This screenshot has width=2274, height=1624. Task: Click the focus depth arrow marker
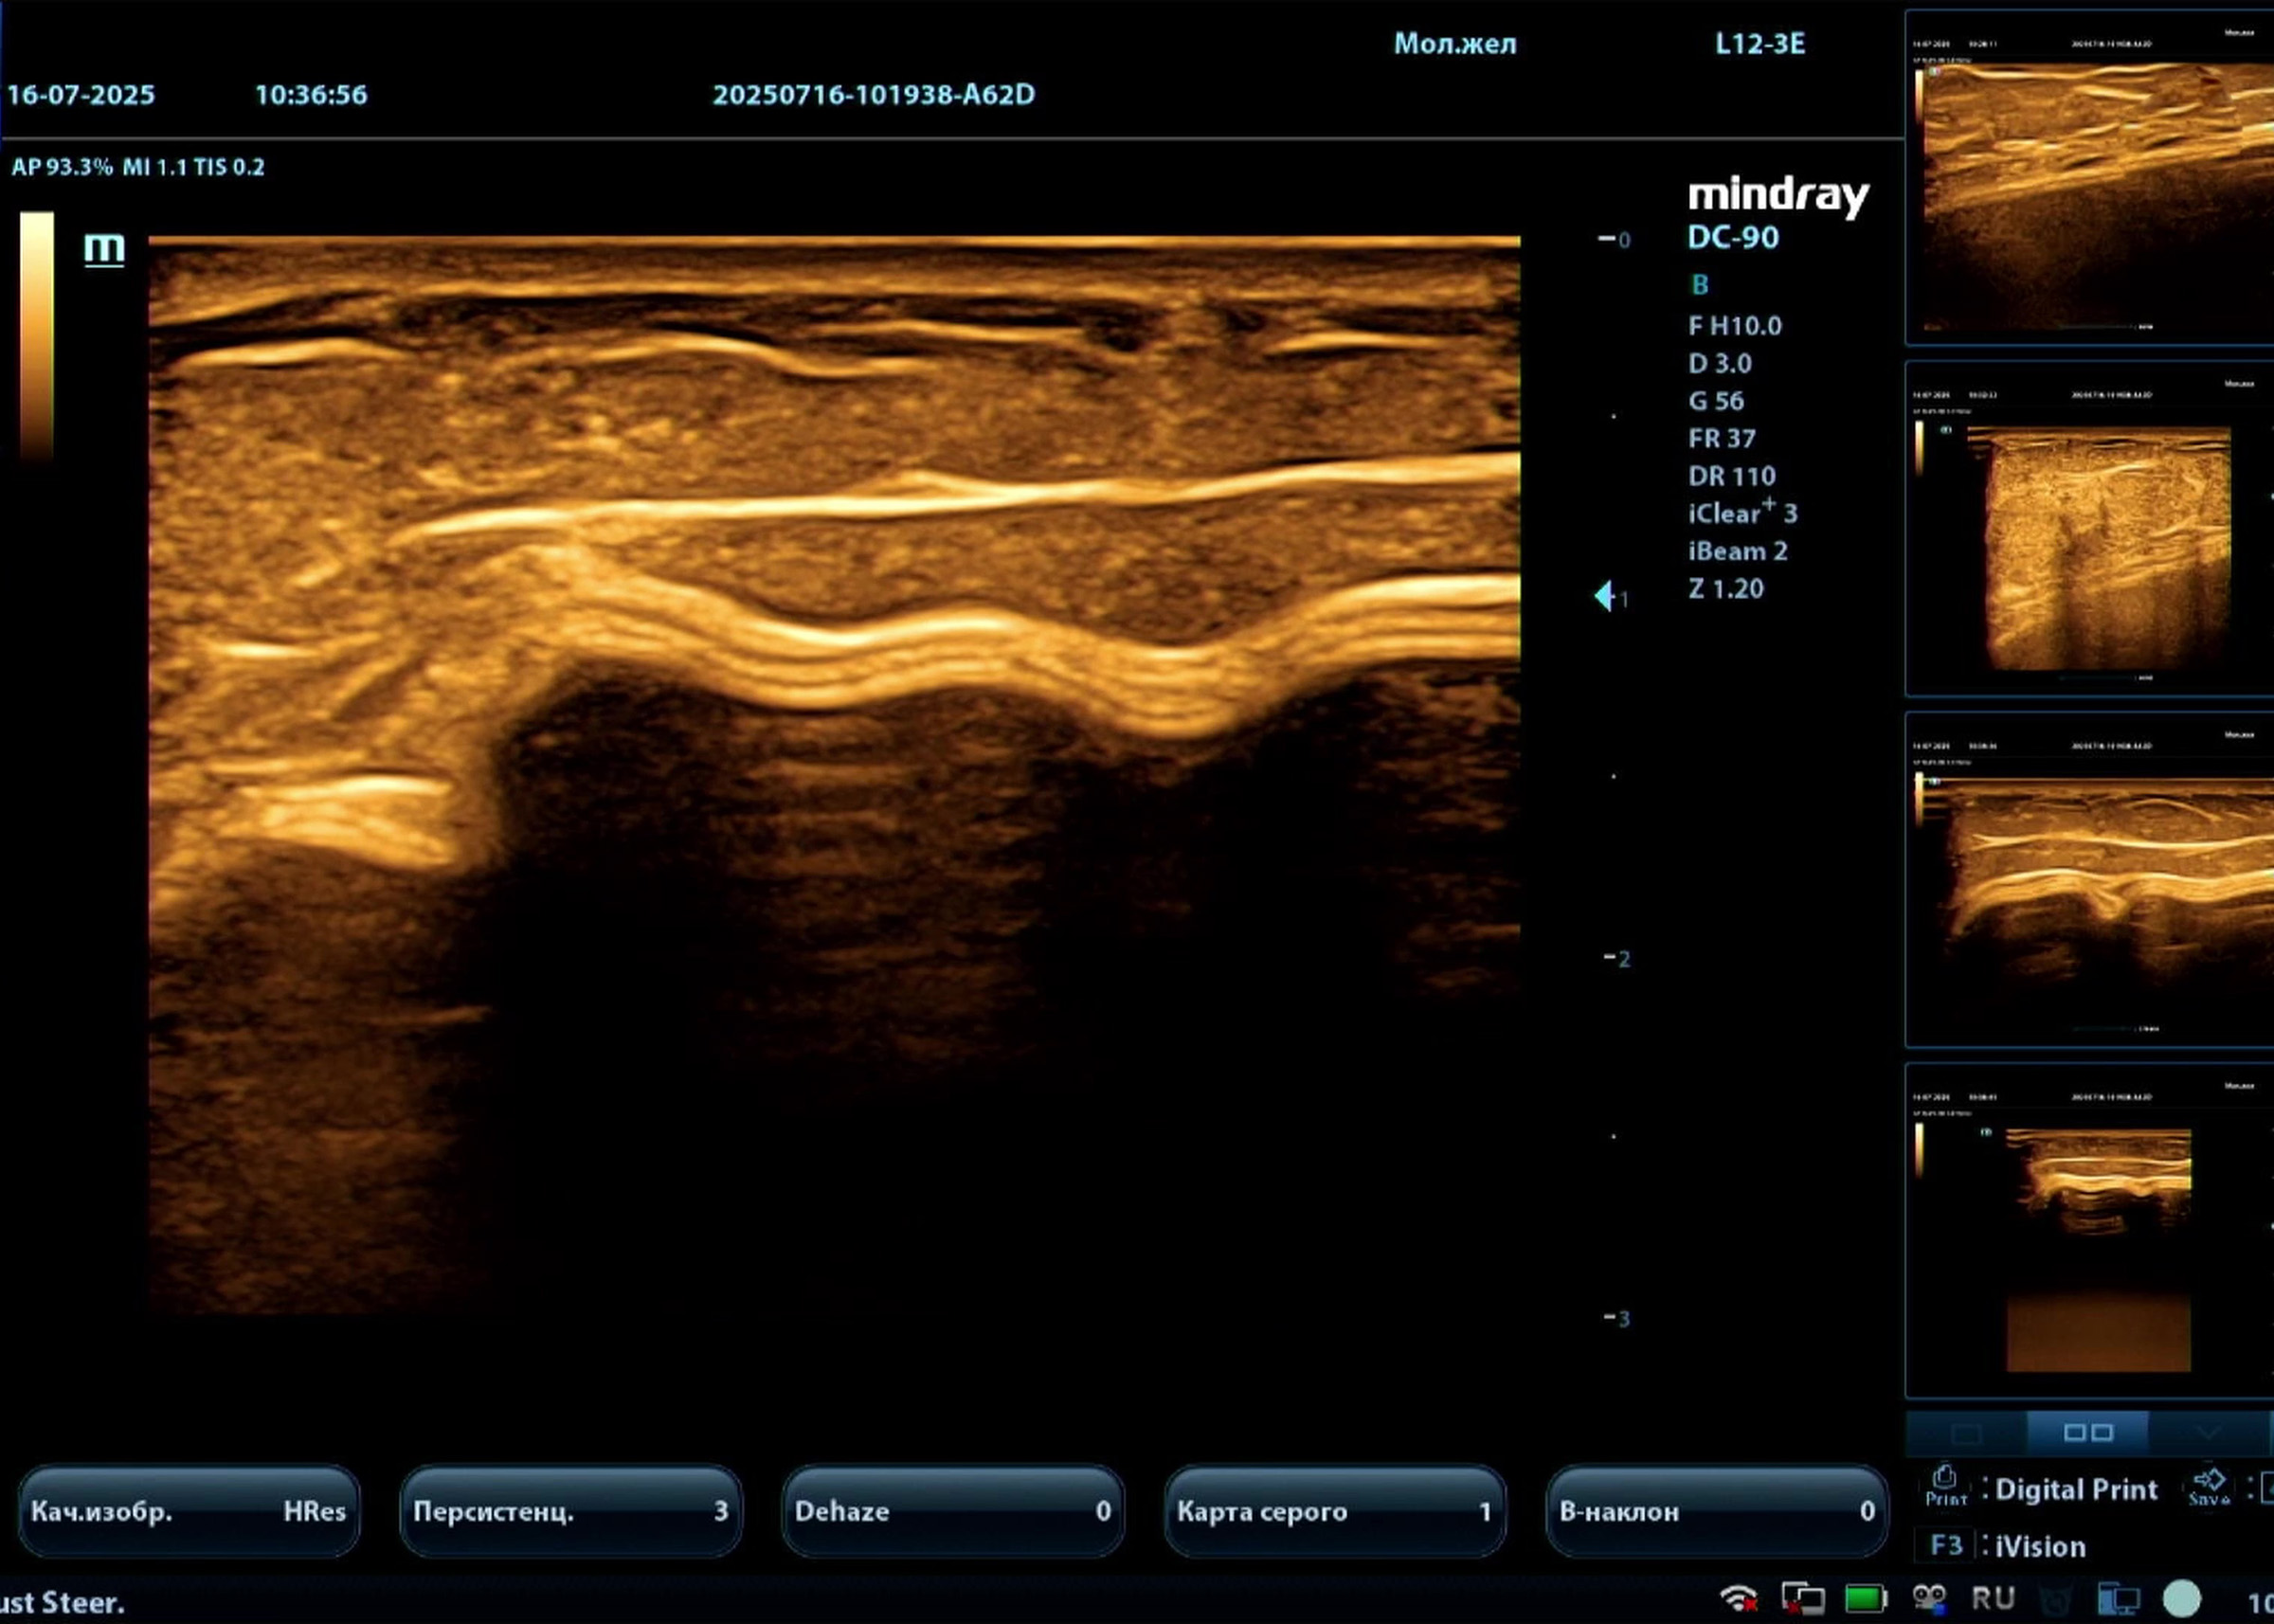click(x=1603, y=596)
